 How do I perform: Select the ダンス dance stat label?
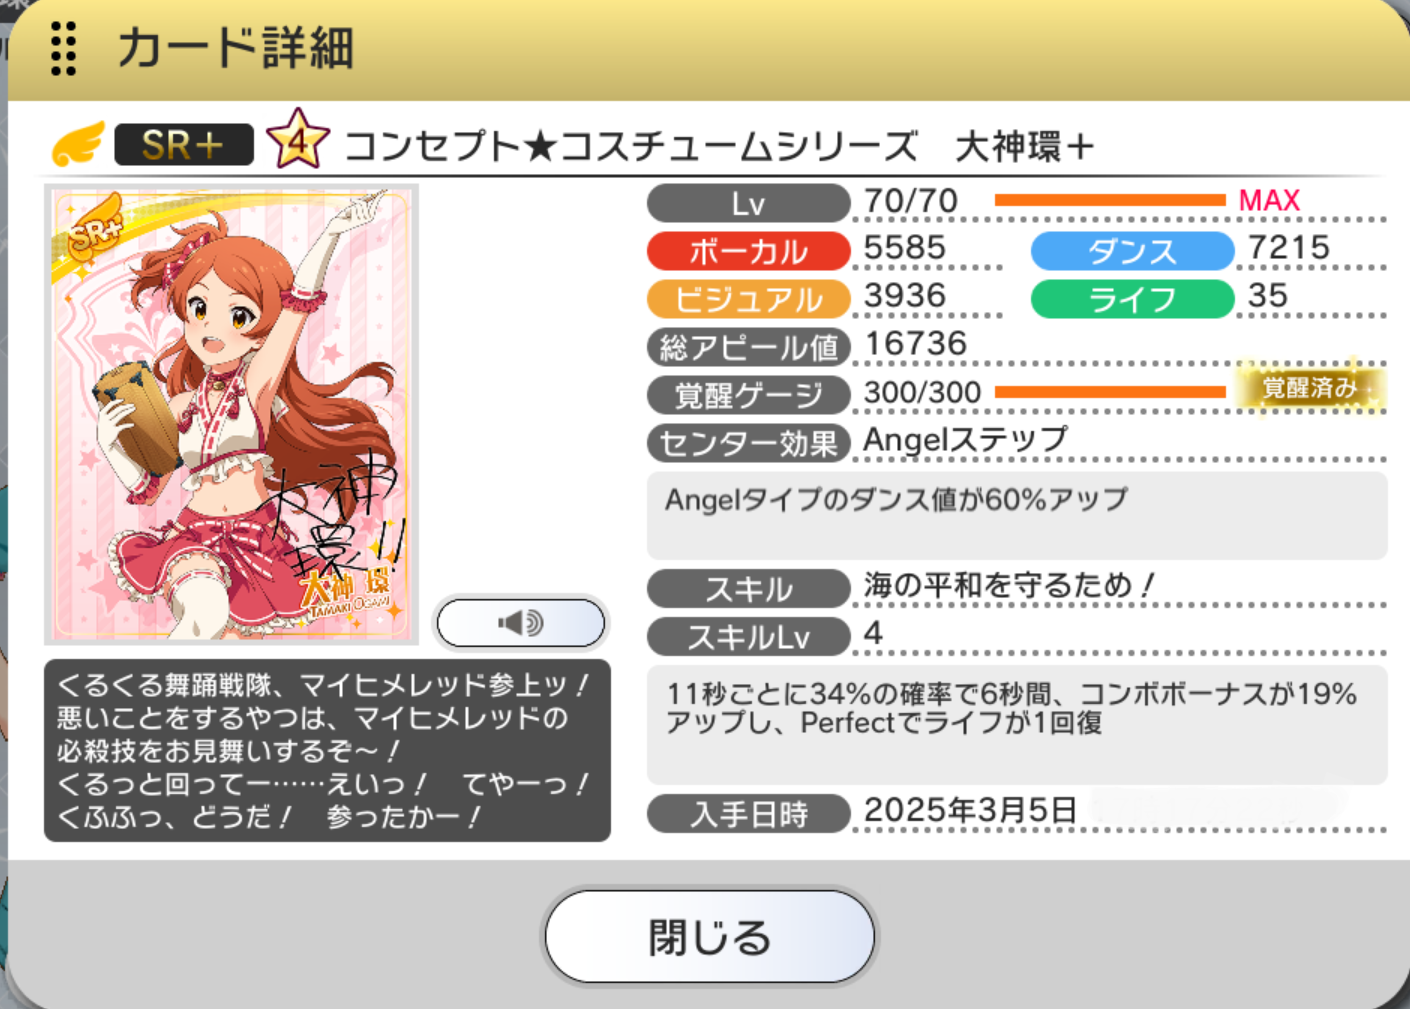click(x=1132, y=251)
